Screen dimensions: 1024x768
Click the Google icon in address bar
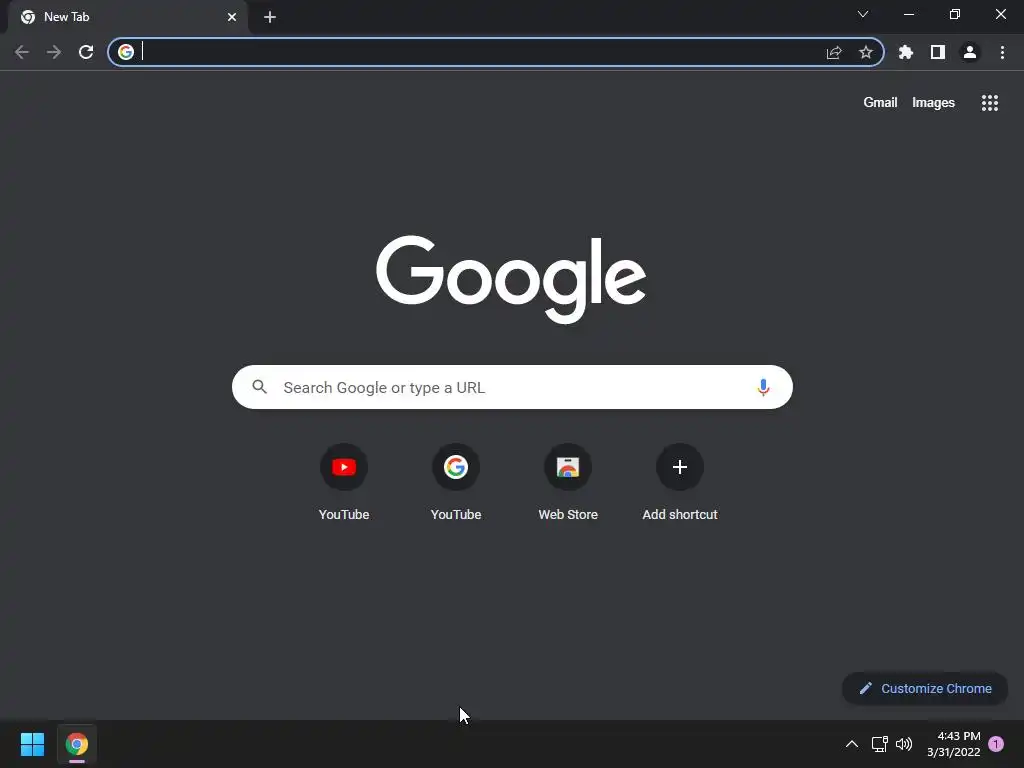point(126,52)
